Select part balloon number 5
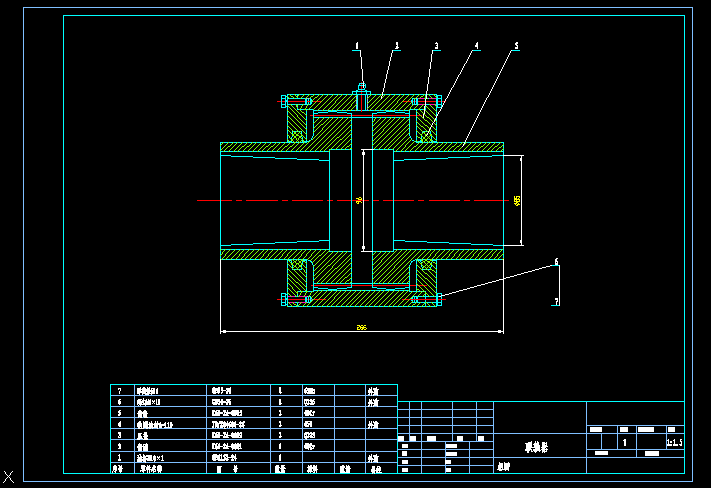The height and width of the screenshot is (488, 711). (x=517, y=46)
